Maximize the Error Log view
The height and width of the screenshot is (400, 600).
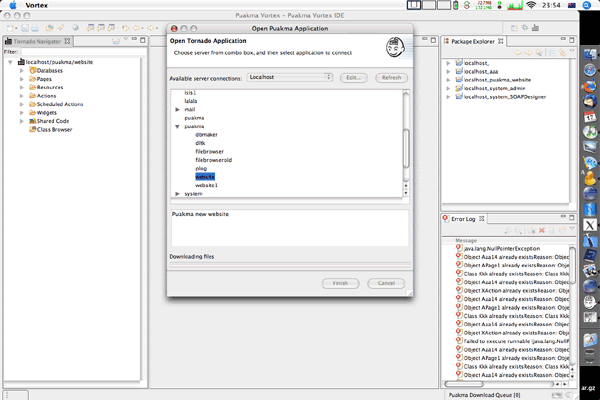tap(572, 217)
